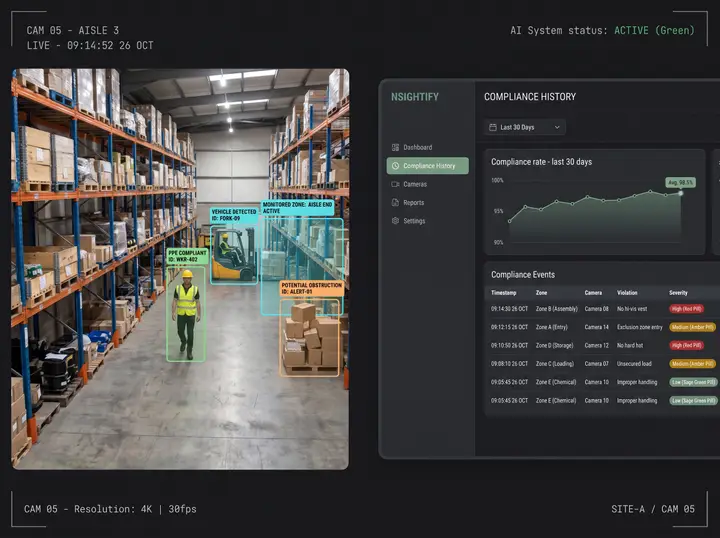This screenshot has width=720, height=538.
Task: Click the 'VEHICLE DETECTED ID: FORK-09' label
Action: pyautogui.click(x=234, y=215)
